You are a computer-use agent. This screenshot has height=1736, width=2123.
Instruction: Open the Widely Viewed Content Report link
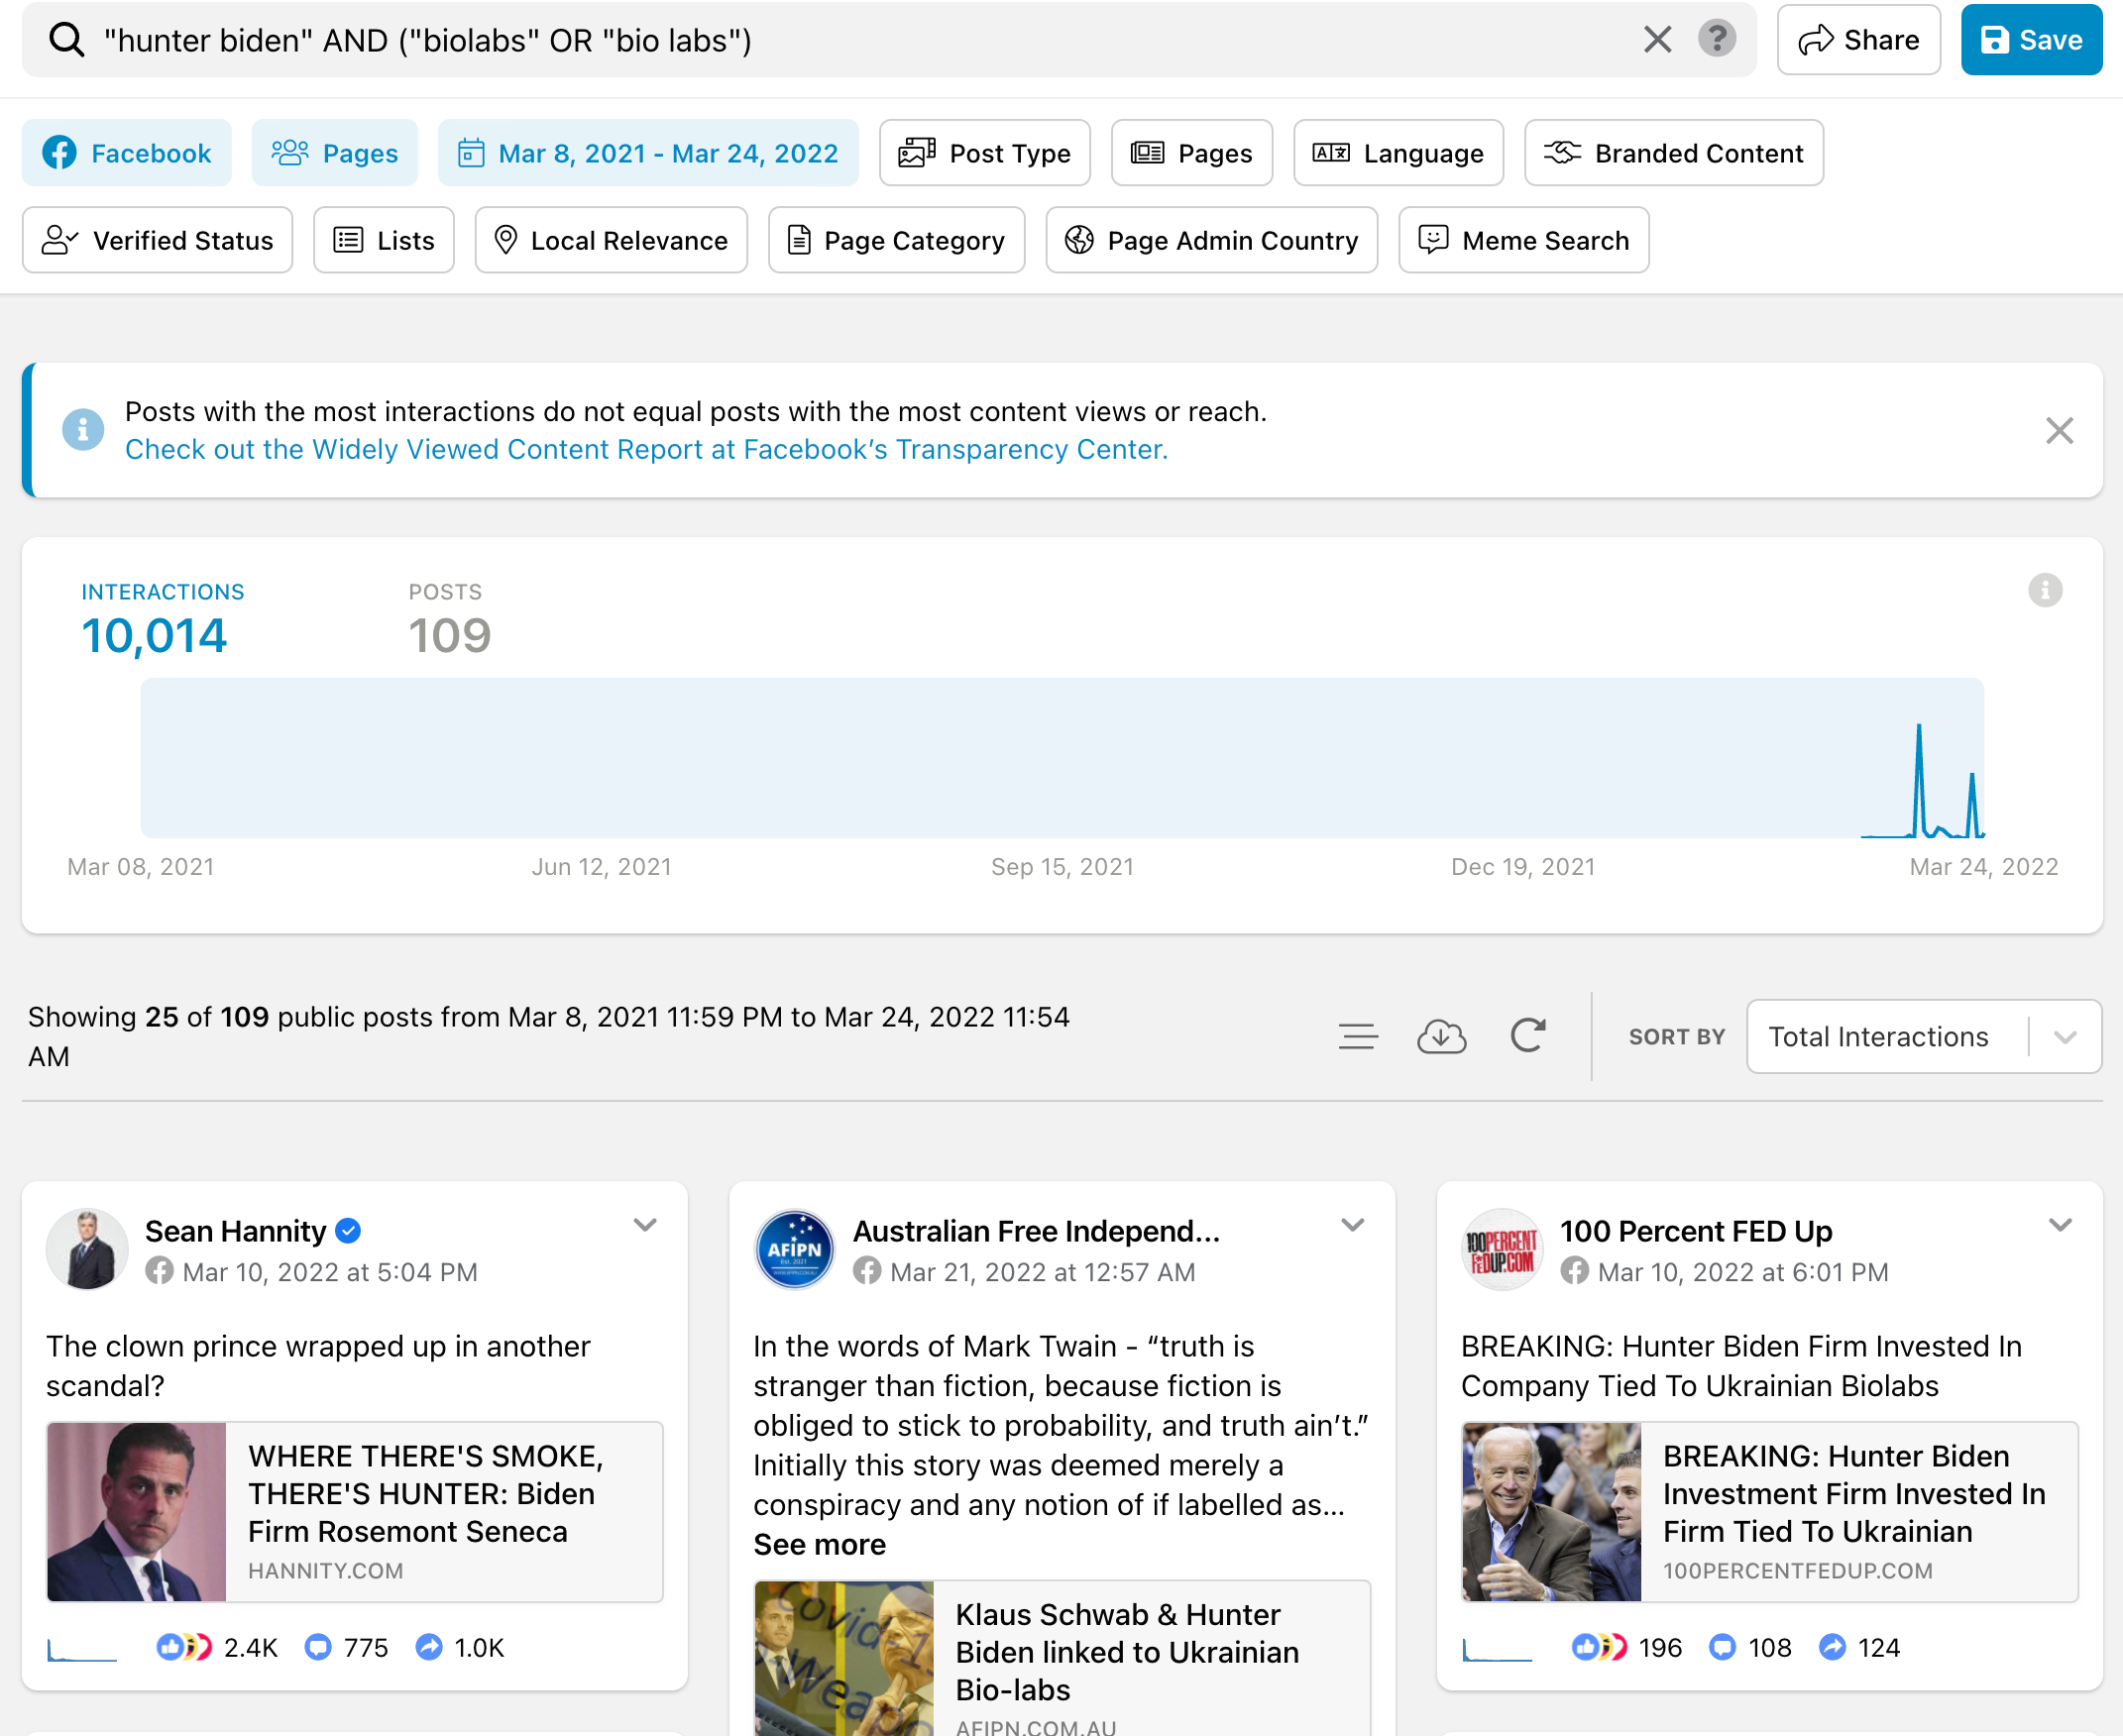click(x=646, y=450)
